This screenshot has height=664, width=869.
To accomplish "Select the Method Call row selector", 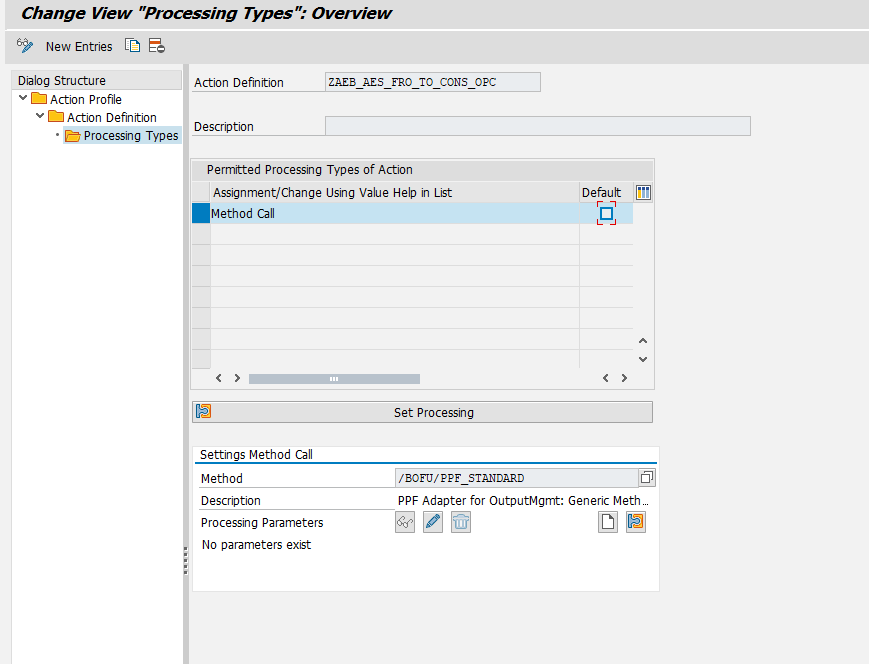I will pyautogui.click(x=201, y=213).
